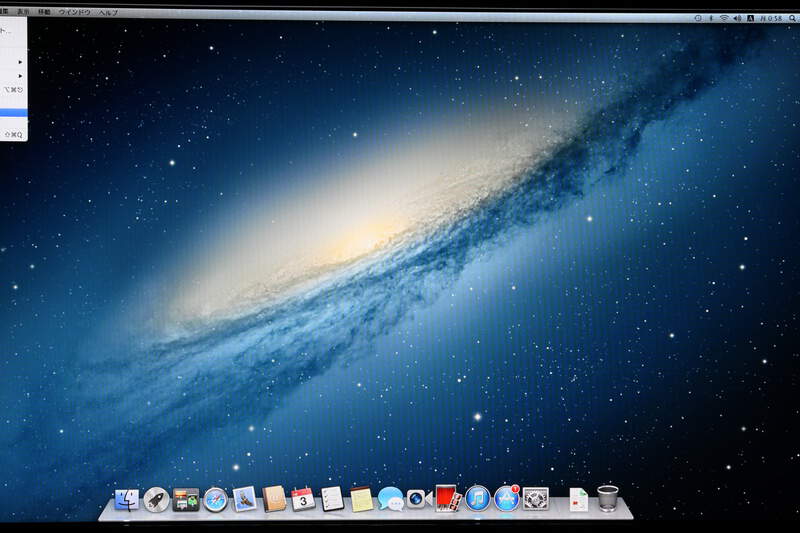Open System Preferences gear icon
The height and width of the screenshot is (533, 800).
tap(536, 499)
